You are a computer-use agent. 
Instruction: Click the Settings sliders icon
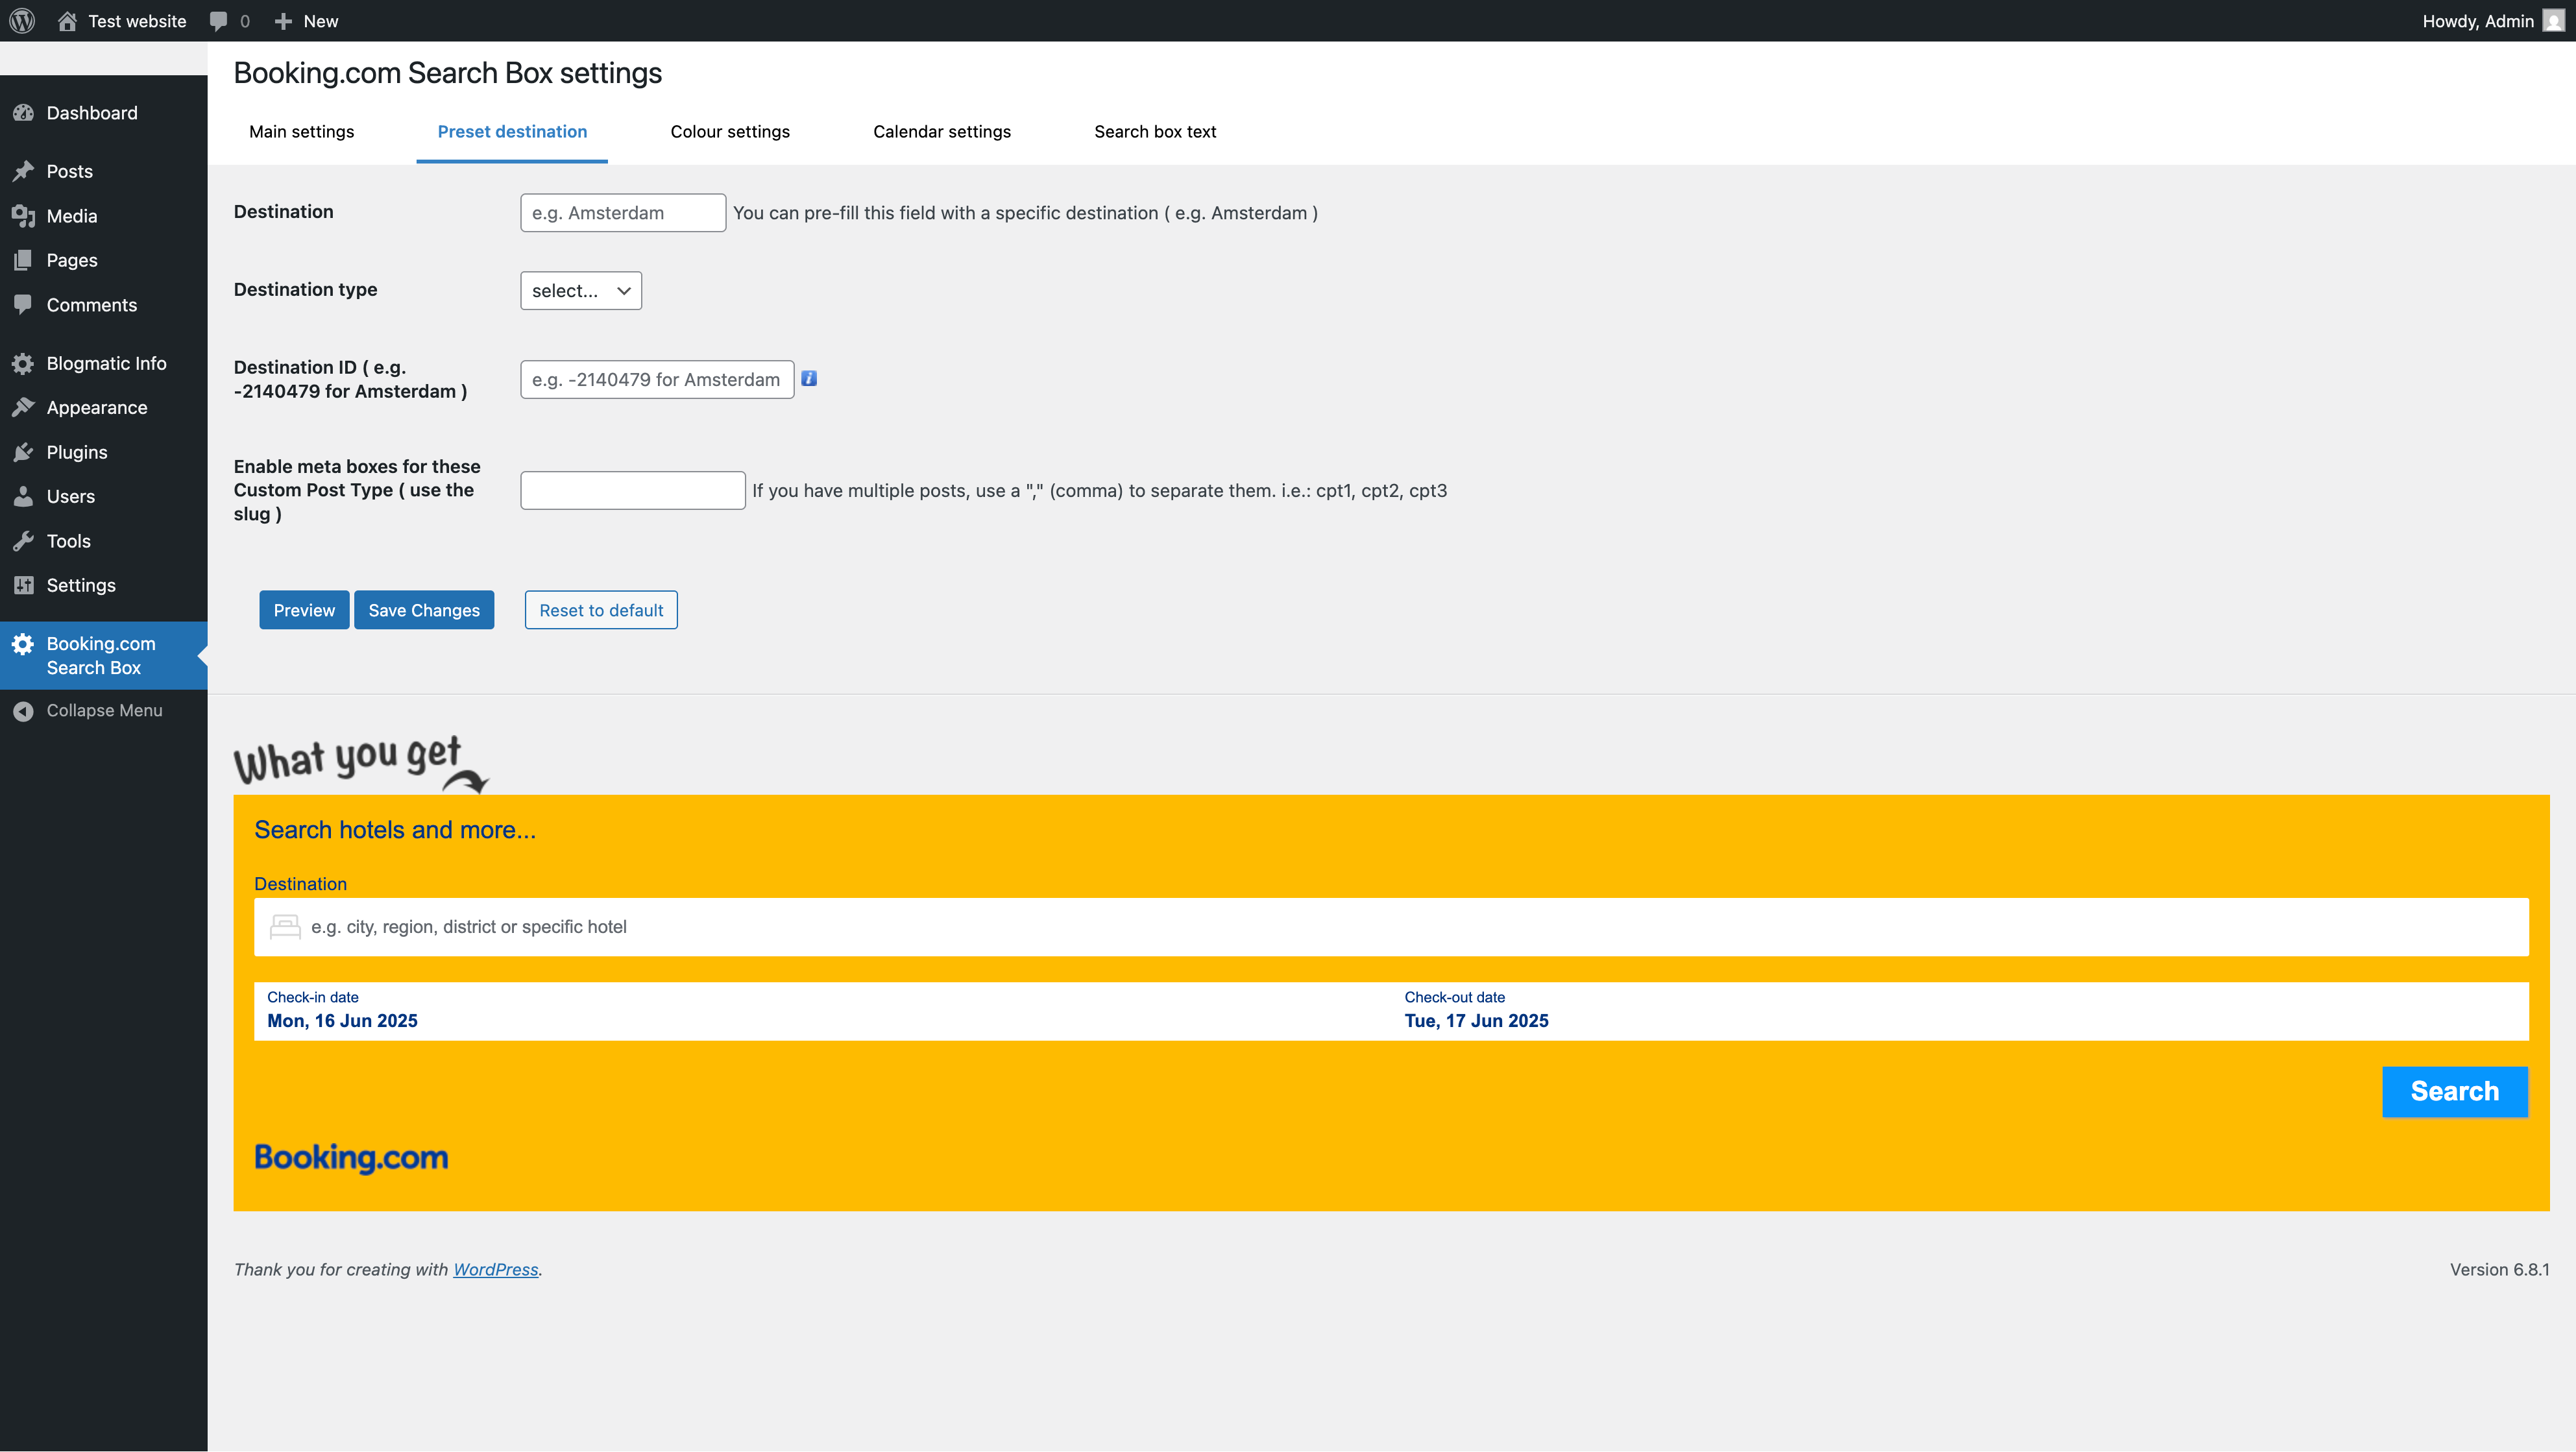[23, 585]
